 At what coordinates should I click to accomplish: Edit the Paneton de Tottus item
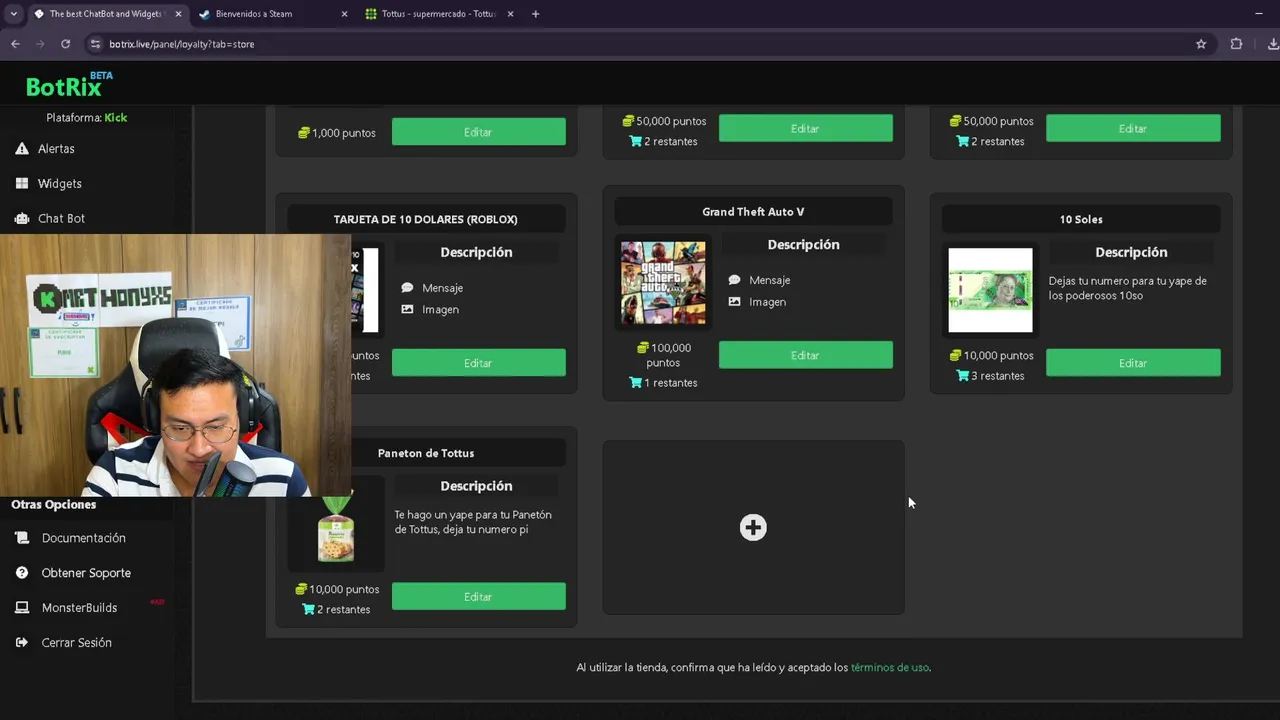478,597
